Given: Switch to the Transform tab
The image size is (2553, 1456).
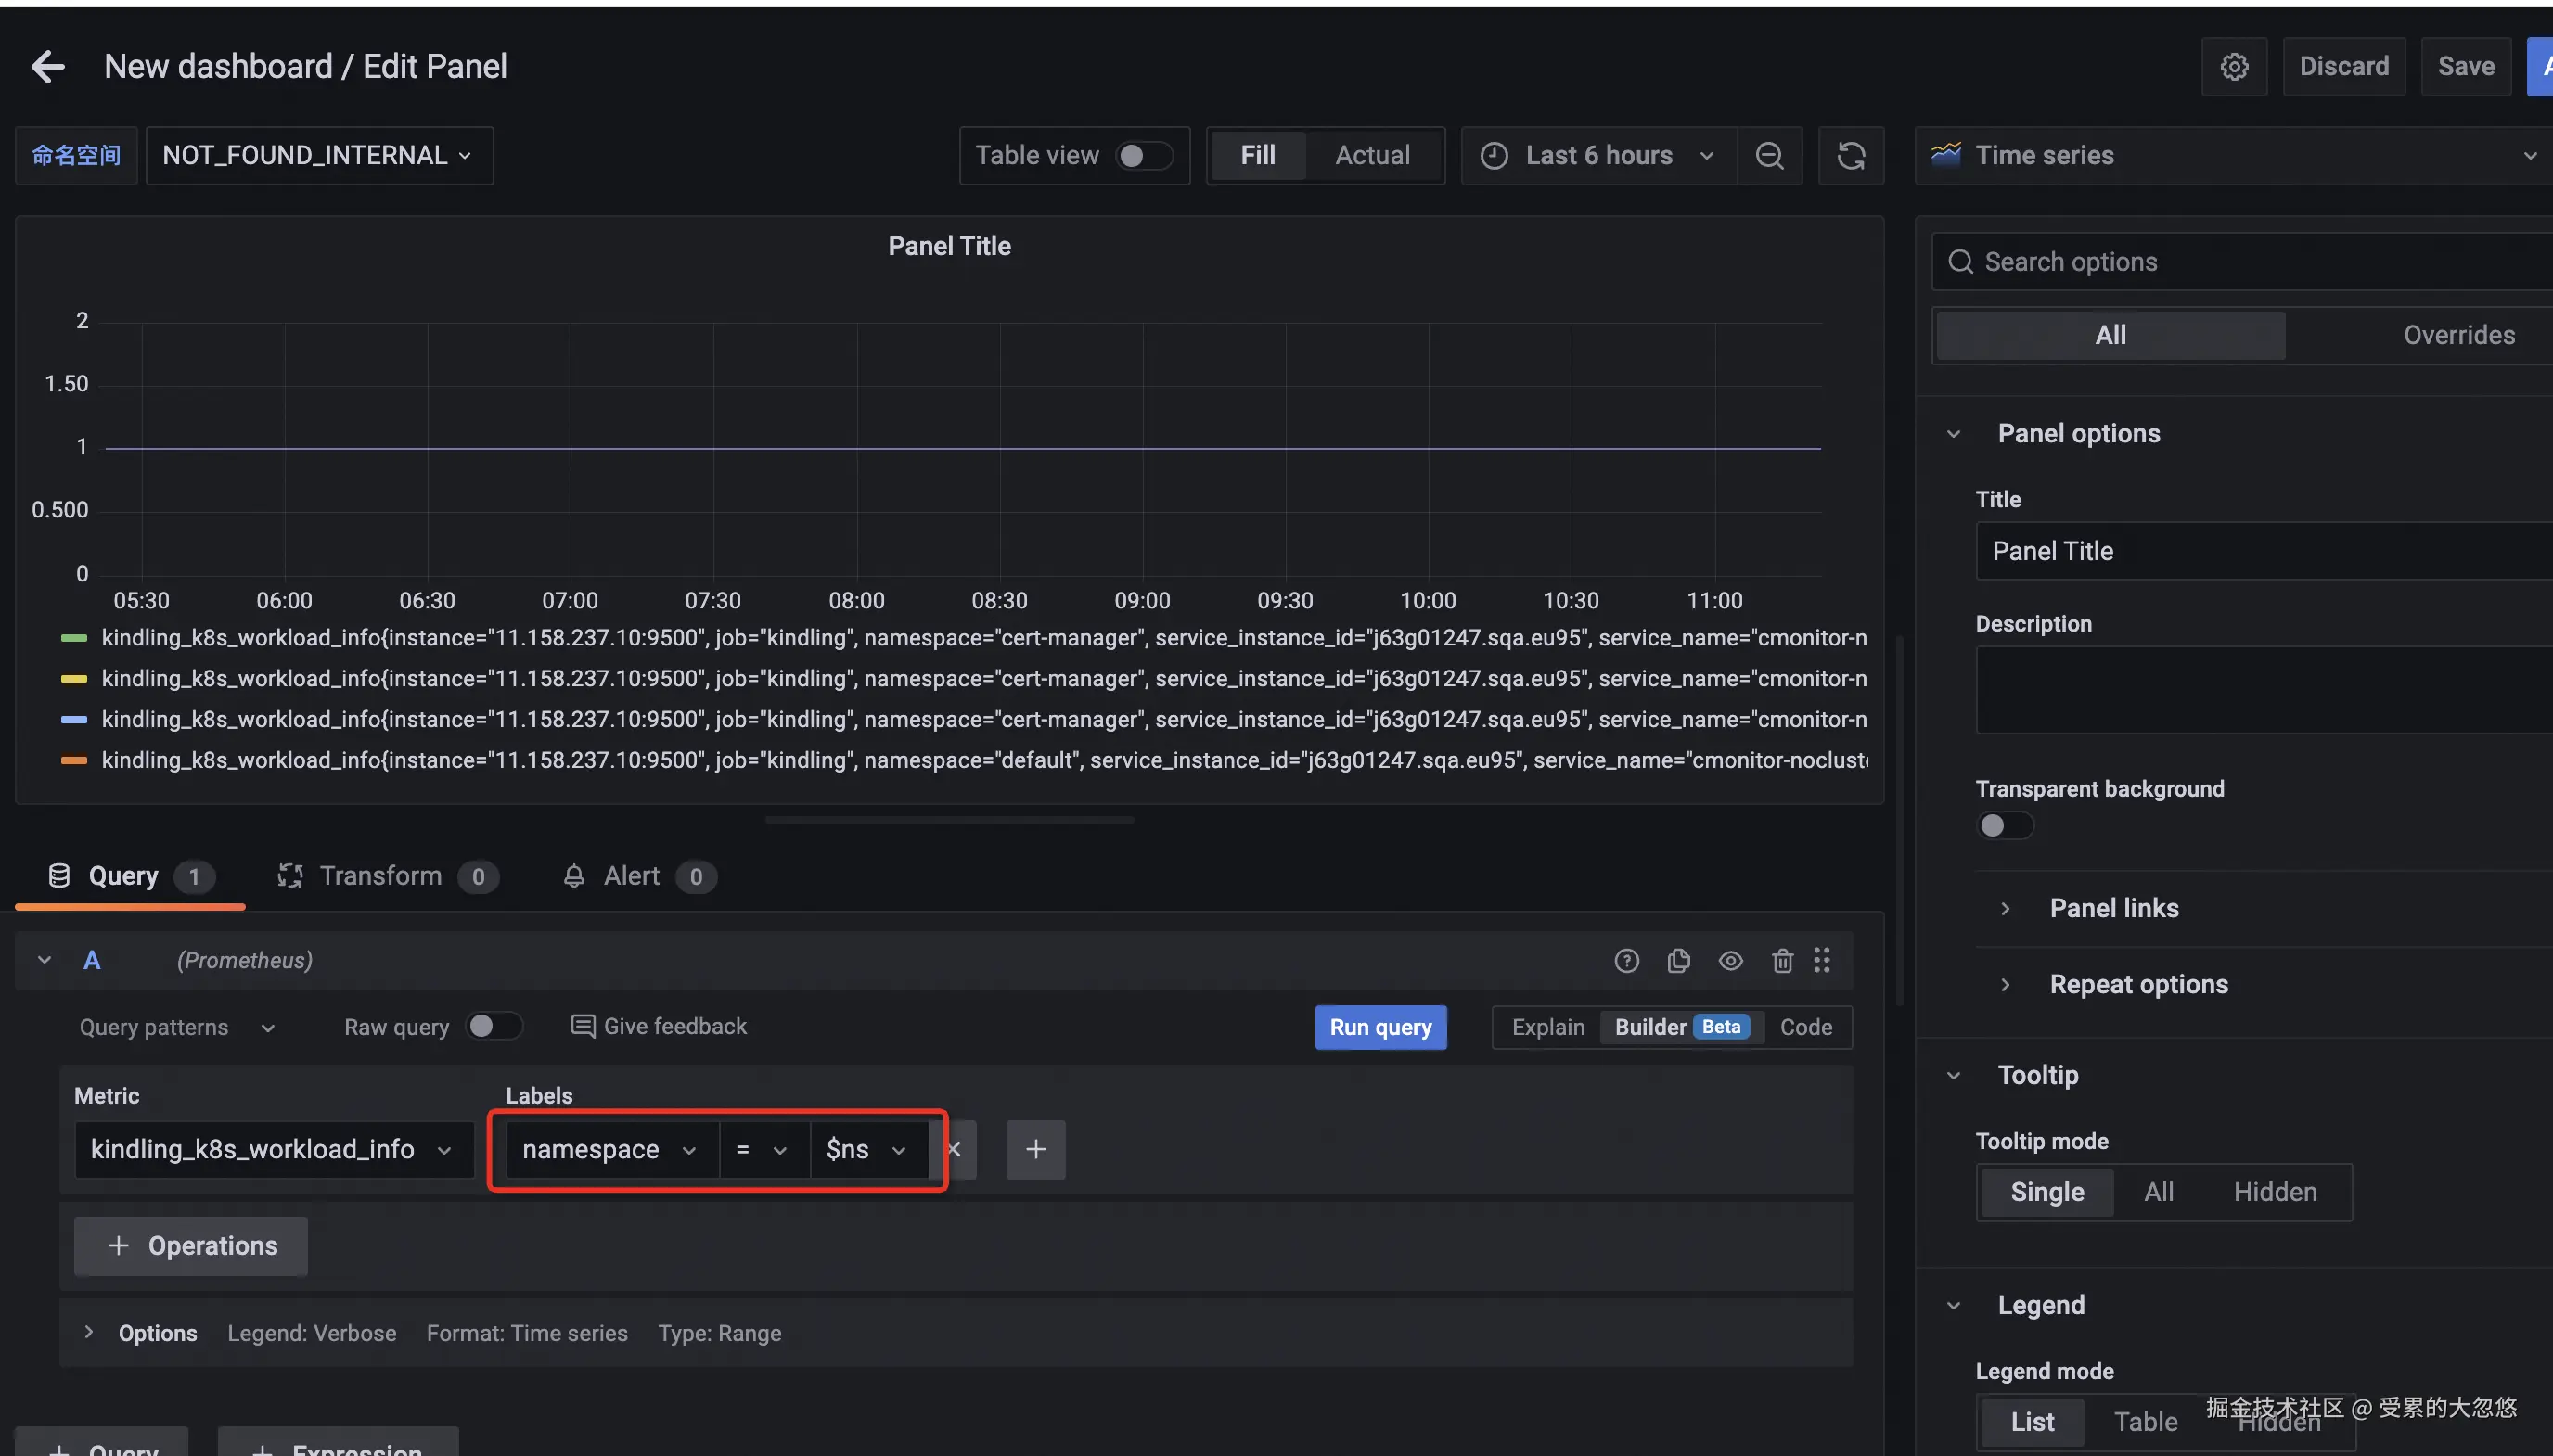Looking at the screenshot, I should [380, 876].
